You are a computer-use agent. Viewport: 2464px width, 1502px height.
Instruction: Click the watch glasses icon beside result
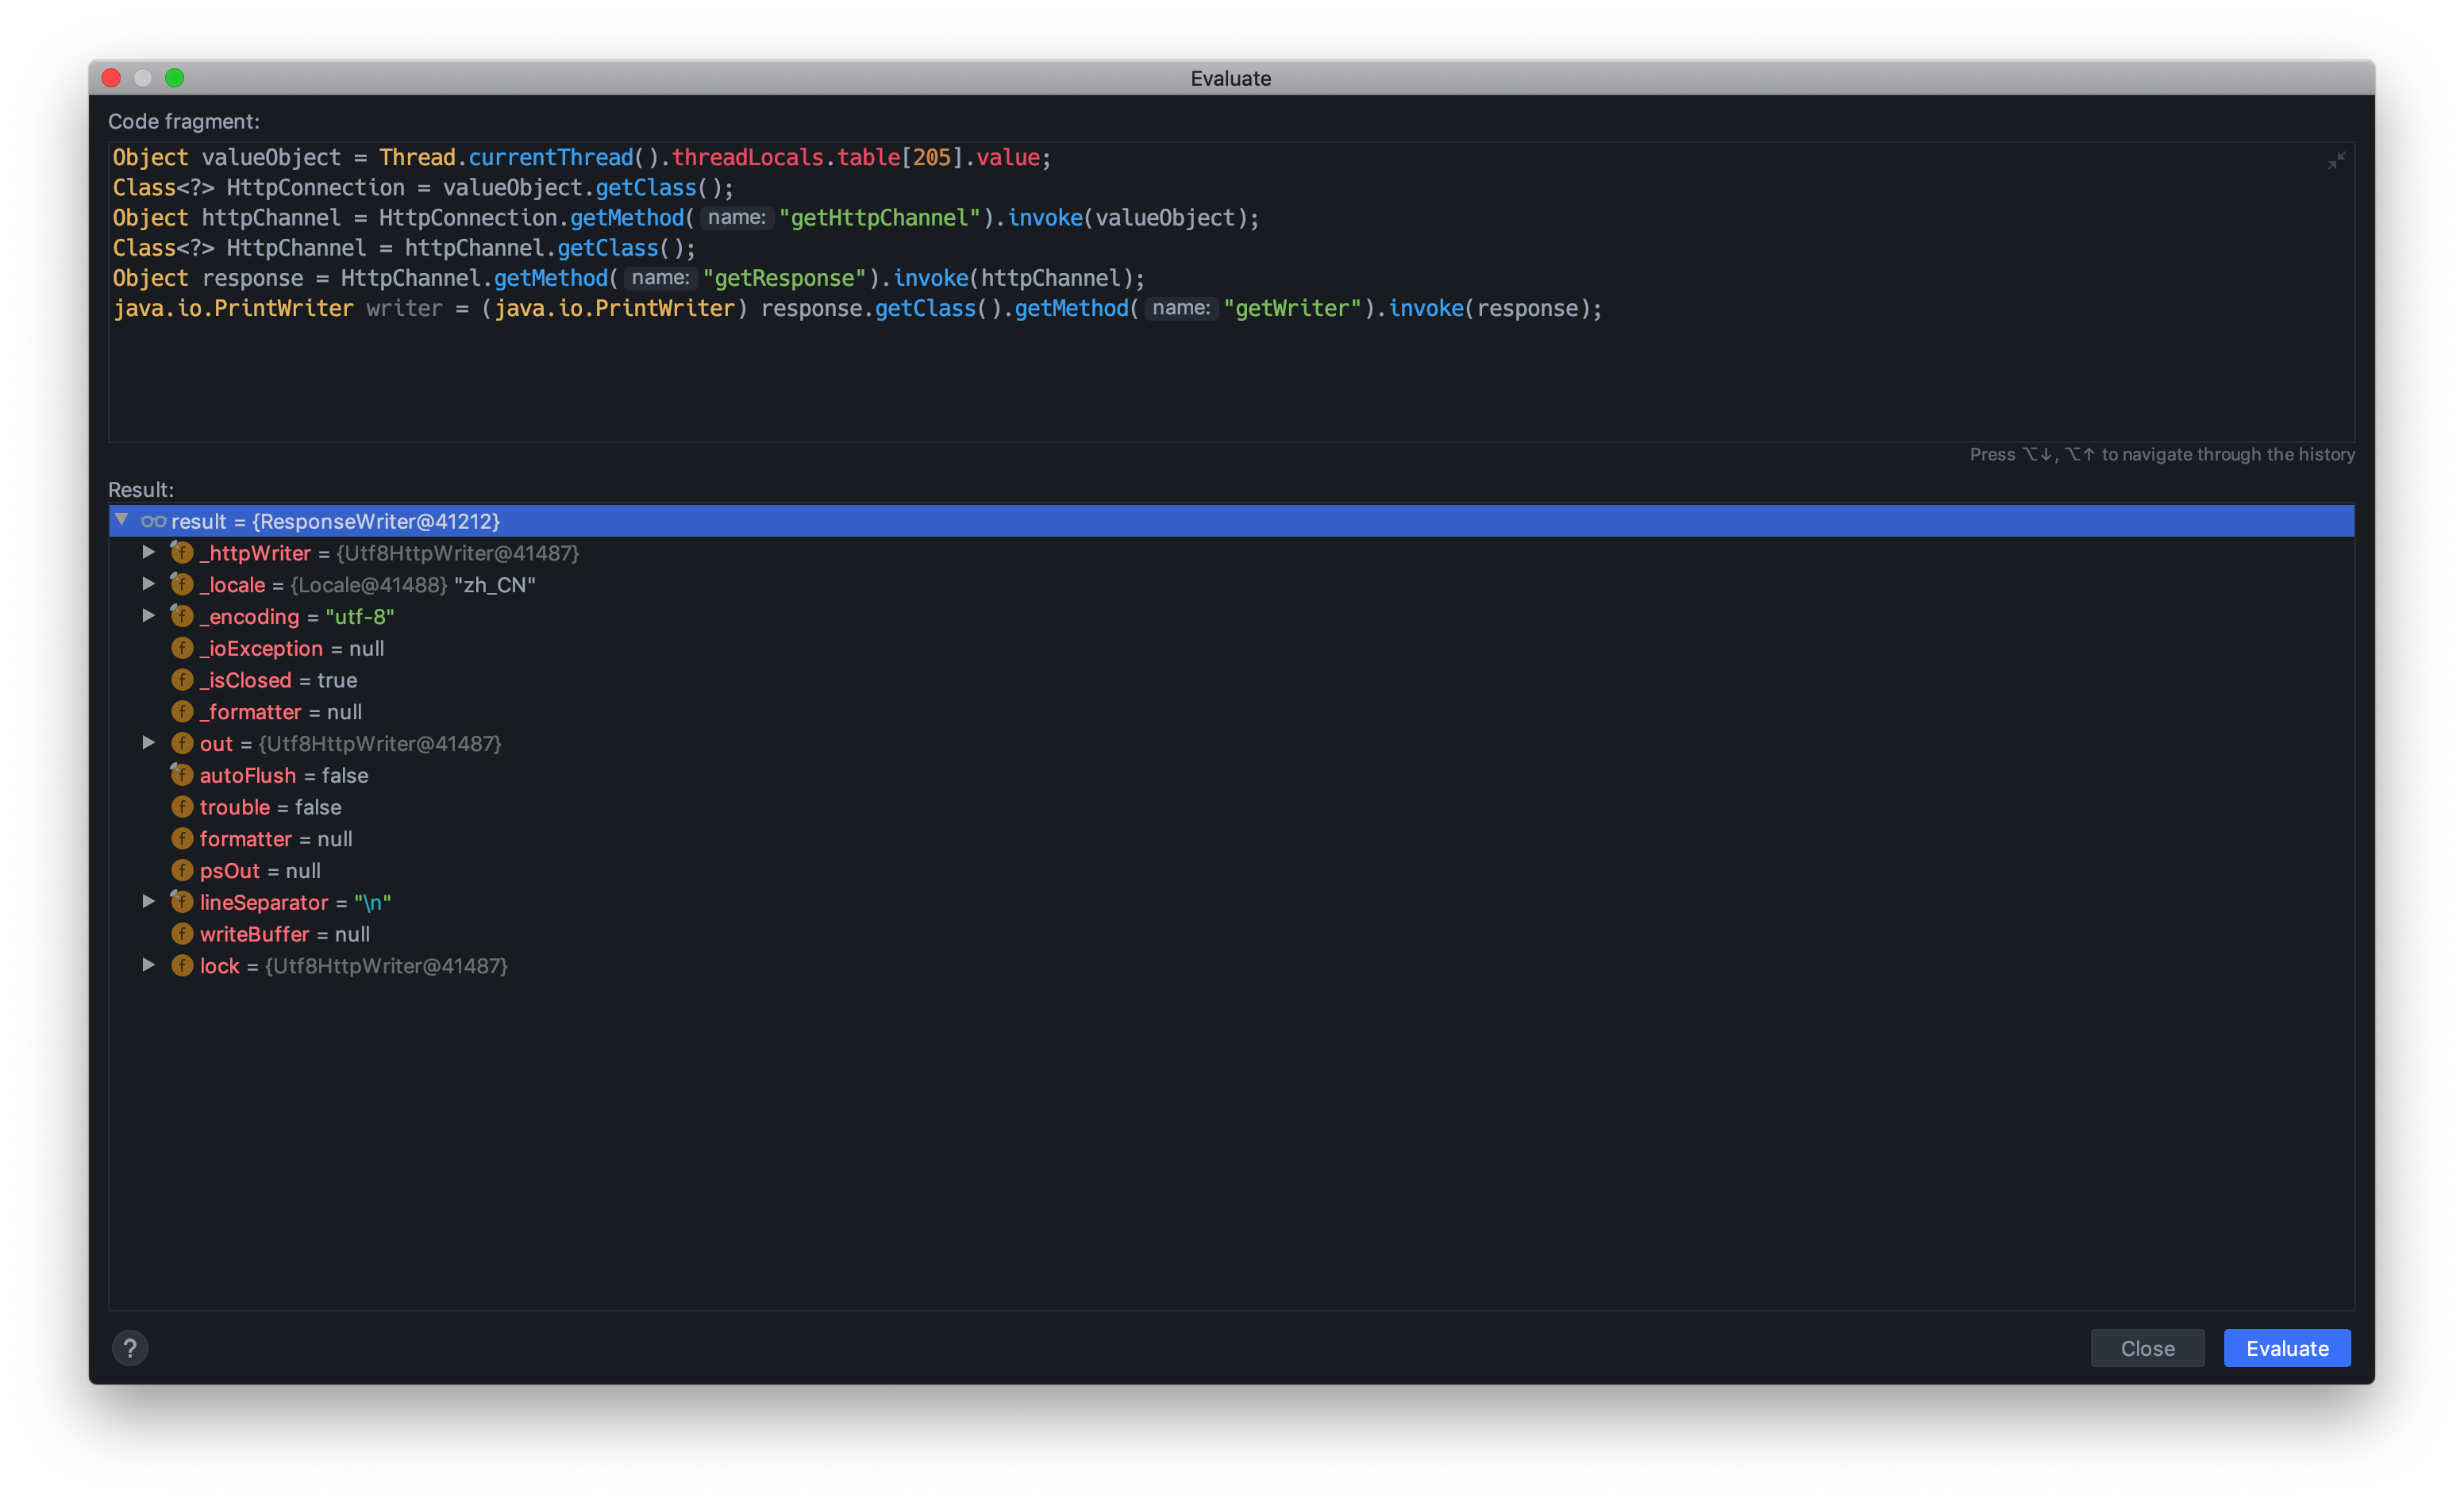click(x=153, y=521)
